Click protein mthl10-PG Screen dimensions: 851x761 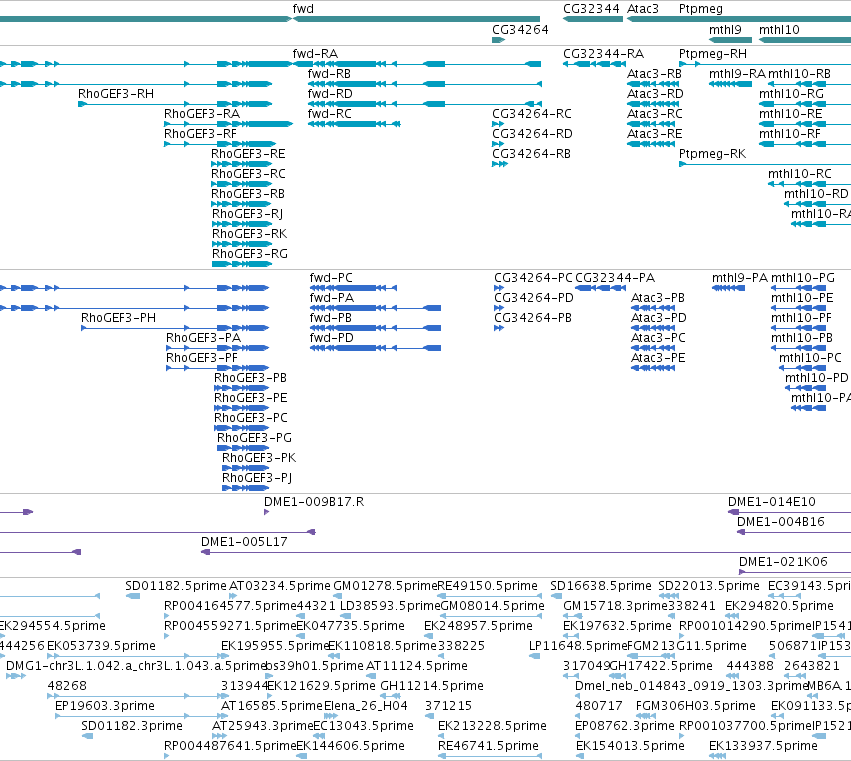[798, 288]
